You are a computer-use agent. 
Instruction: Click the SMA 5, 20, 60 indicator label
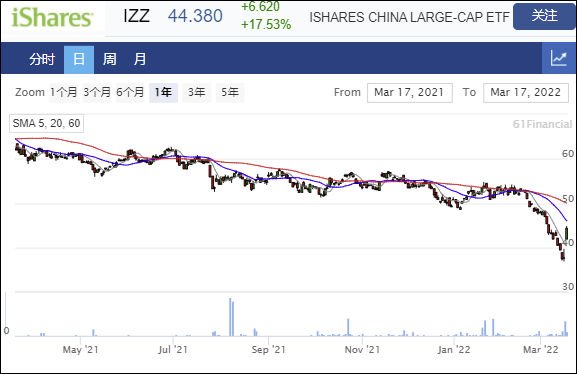click(46, 123)
